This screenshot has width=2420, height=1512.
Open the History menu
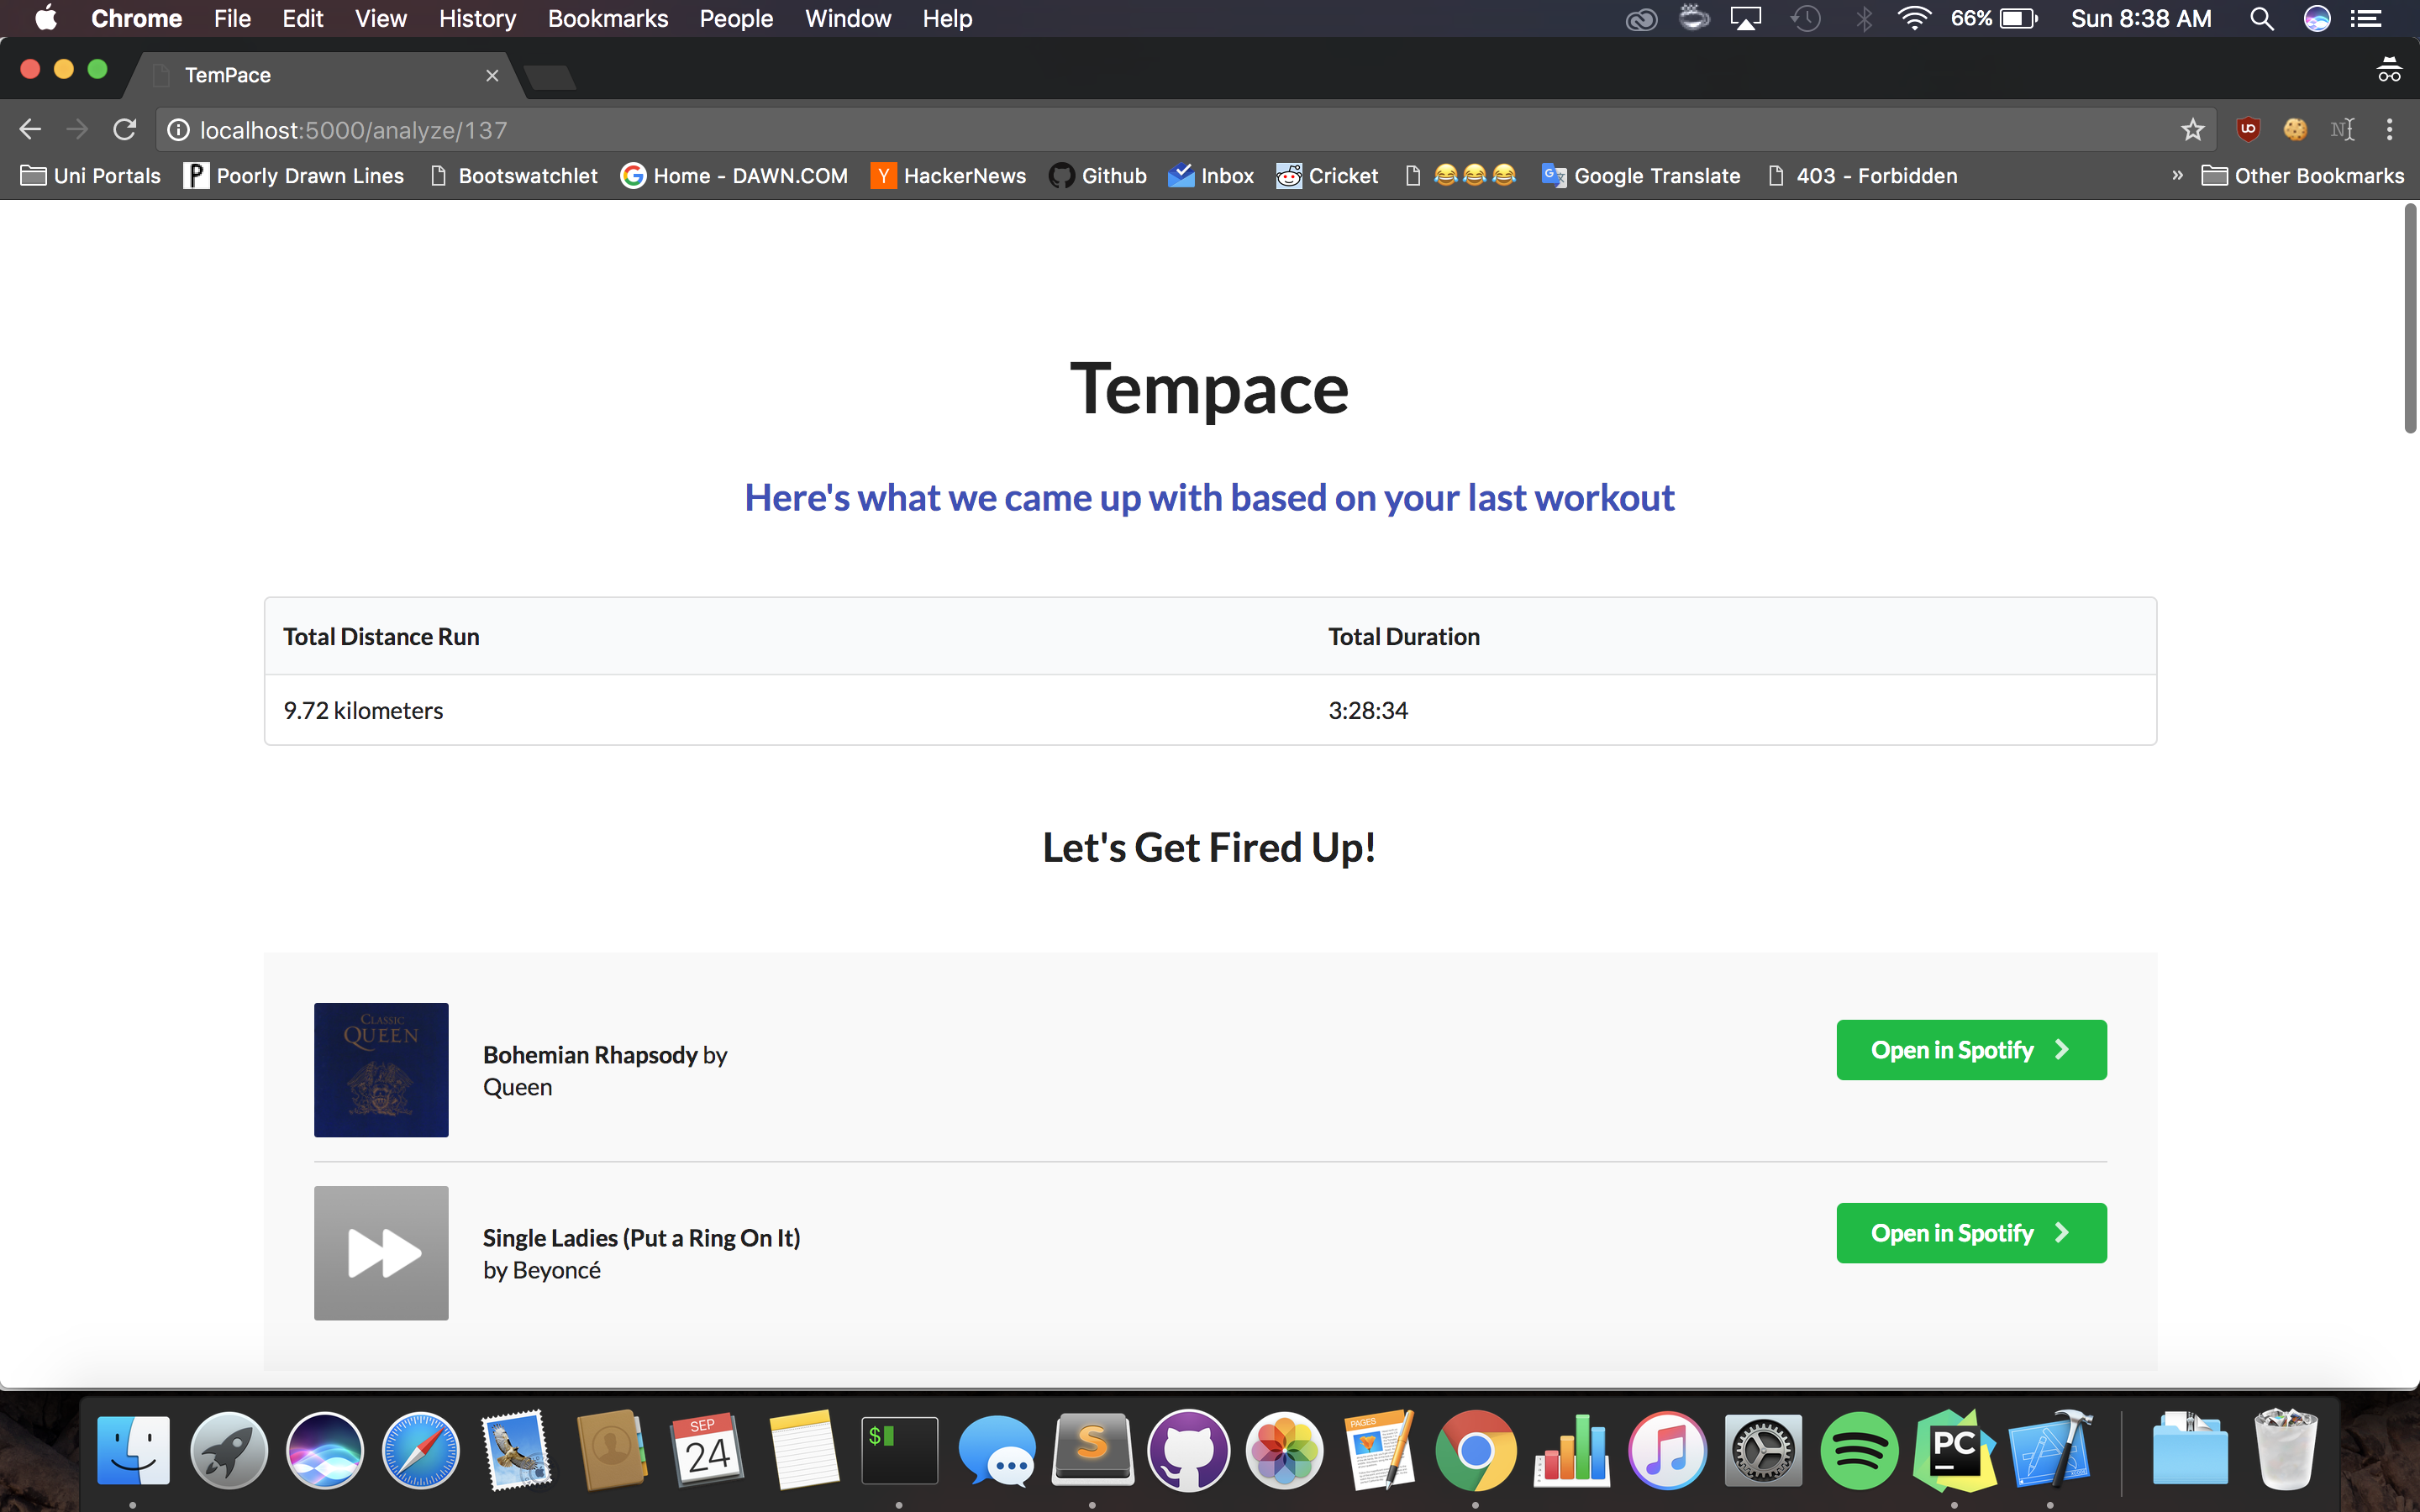(x=477, y=19)
